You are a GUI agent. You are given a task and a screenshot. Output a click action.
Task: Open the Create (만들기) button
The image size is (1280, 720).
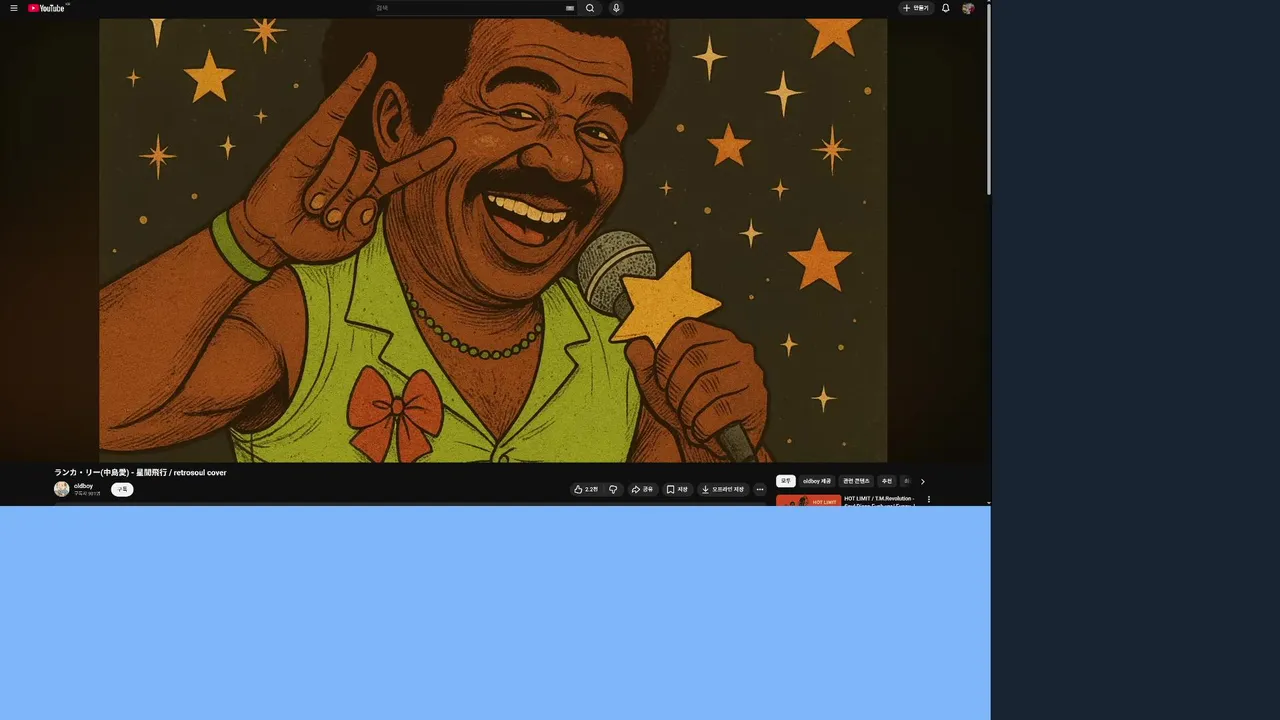[x=916, y=8]
